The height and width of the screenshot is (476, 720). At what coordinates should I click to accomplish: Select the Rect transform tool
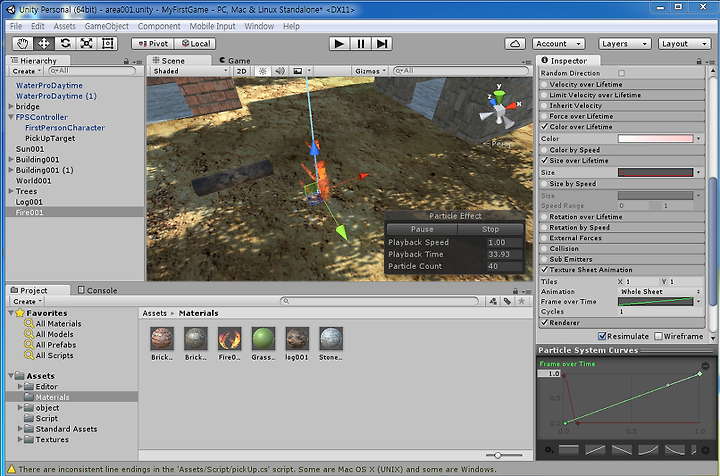coord(107,44)
